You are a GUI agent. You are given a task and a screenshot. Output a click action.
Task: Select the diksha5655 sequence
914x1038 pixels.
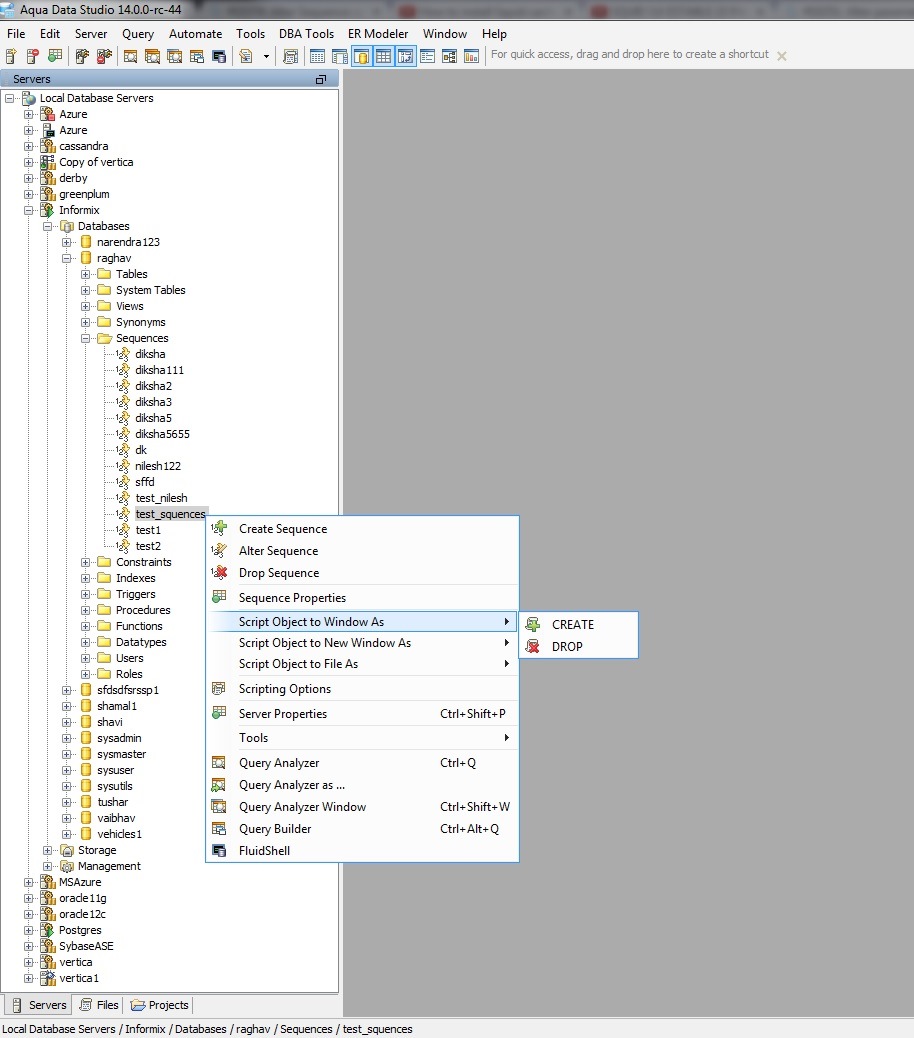(162, 434)
